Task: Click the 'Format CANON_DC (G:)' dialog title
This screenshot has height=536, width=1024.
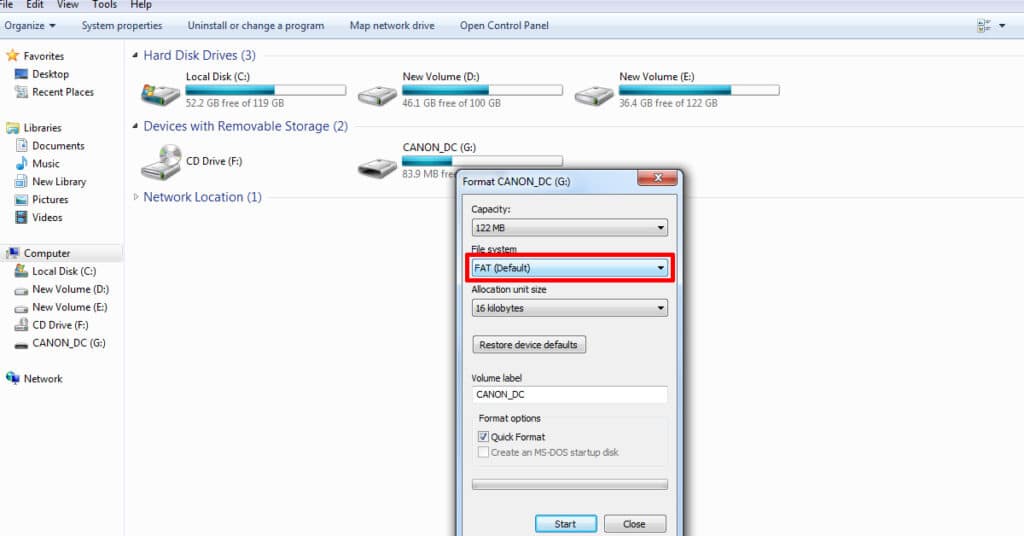Action: (x=517, y=181)
